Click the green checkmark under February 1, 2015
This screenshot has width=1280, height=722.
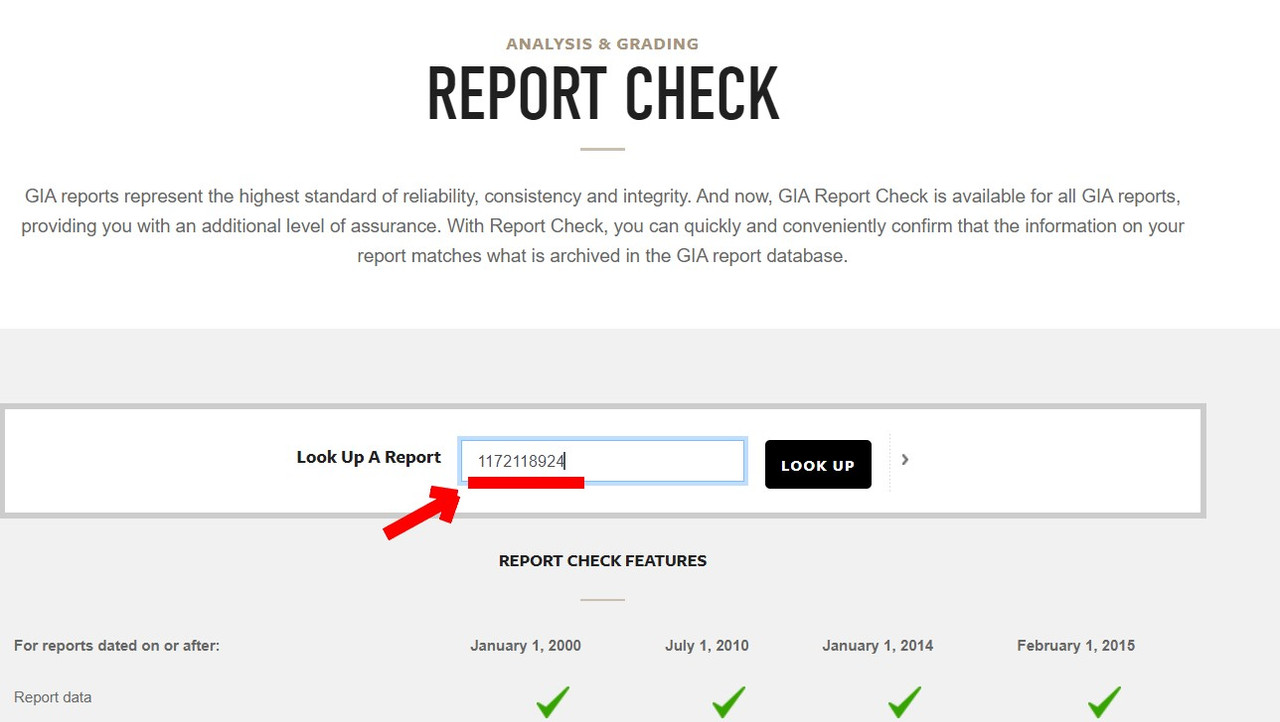point(1103,701)
